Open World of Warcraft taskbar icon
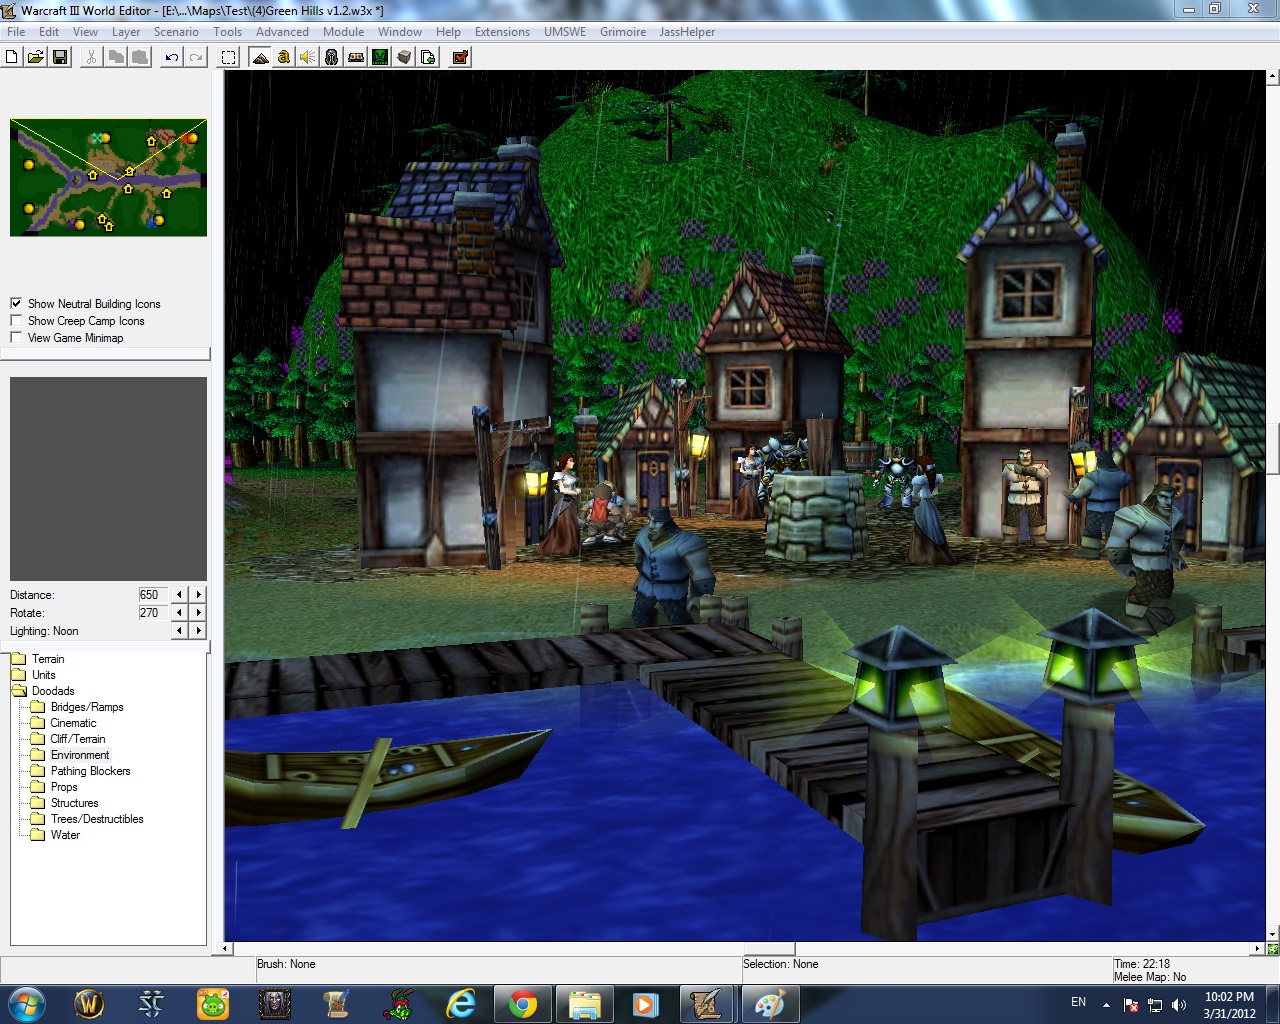This screenshot has height=1024, width=1280. point(89,1003)
